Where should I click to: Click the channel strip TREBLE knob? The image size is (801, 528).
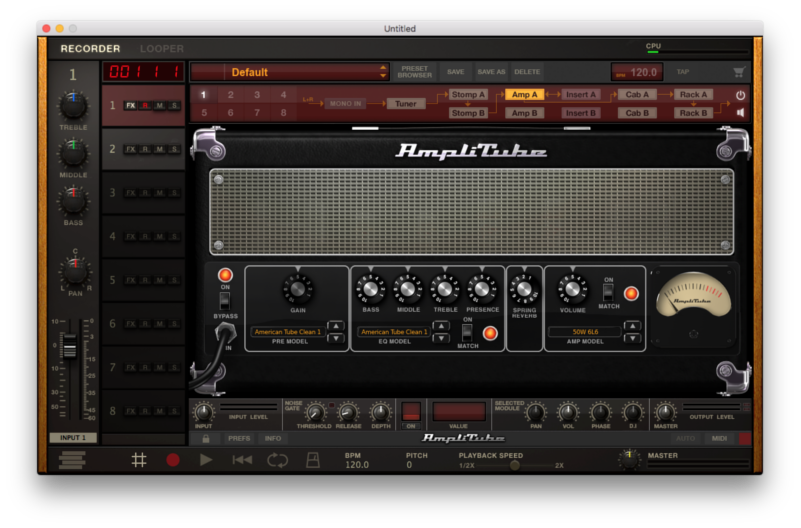click(73, 105)
